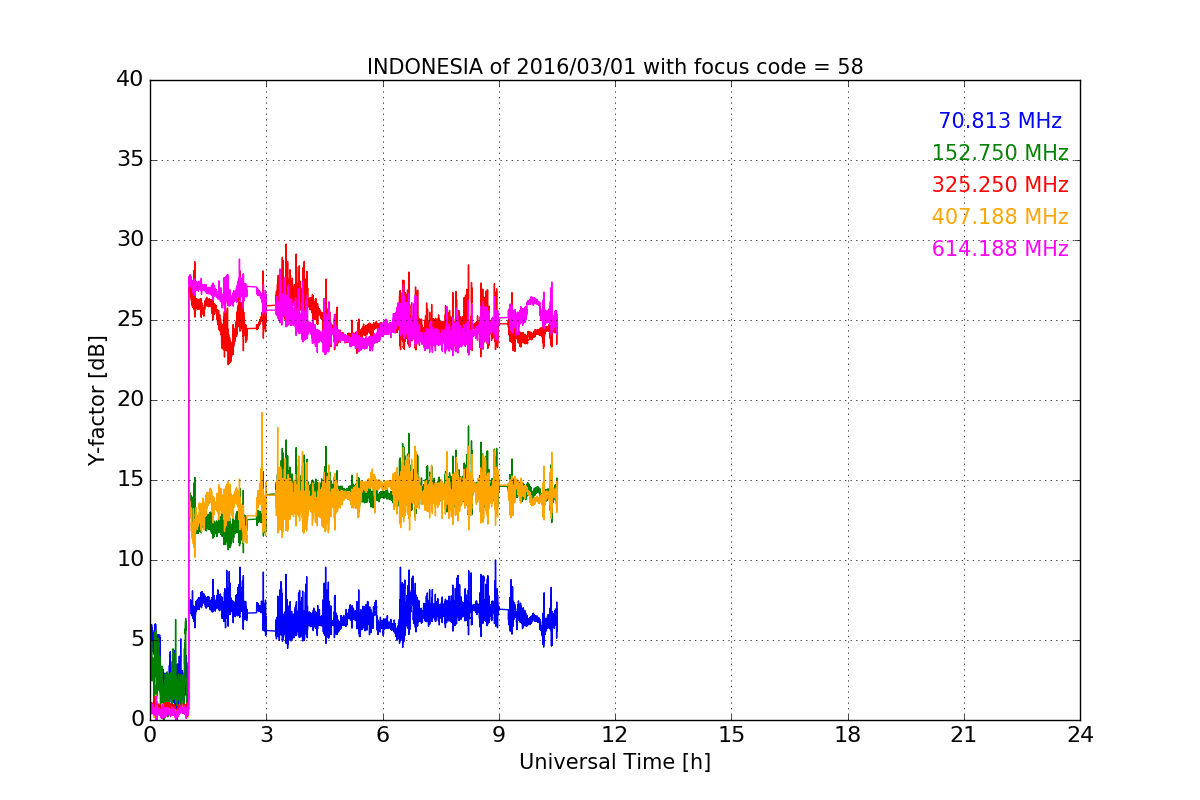Click the x-axis tick label 3
This screenshot has height=800, width=1200.
point(266,735)
